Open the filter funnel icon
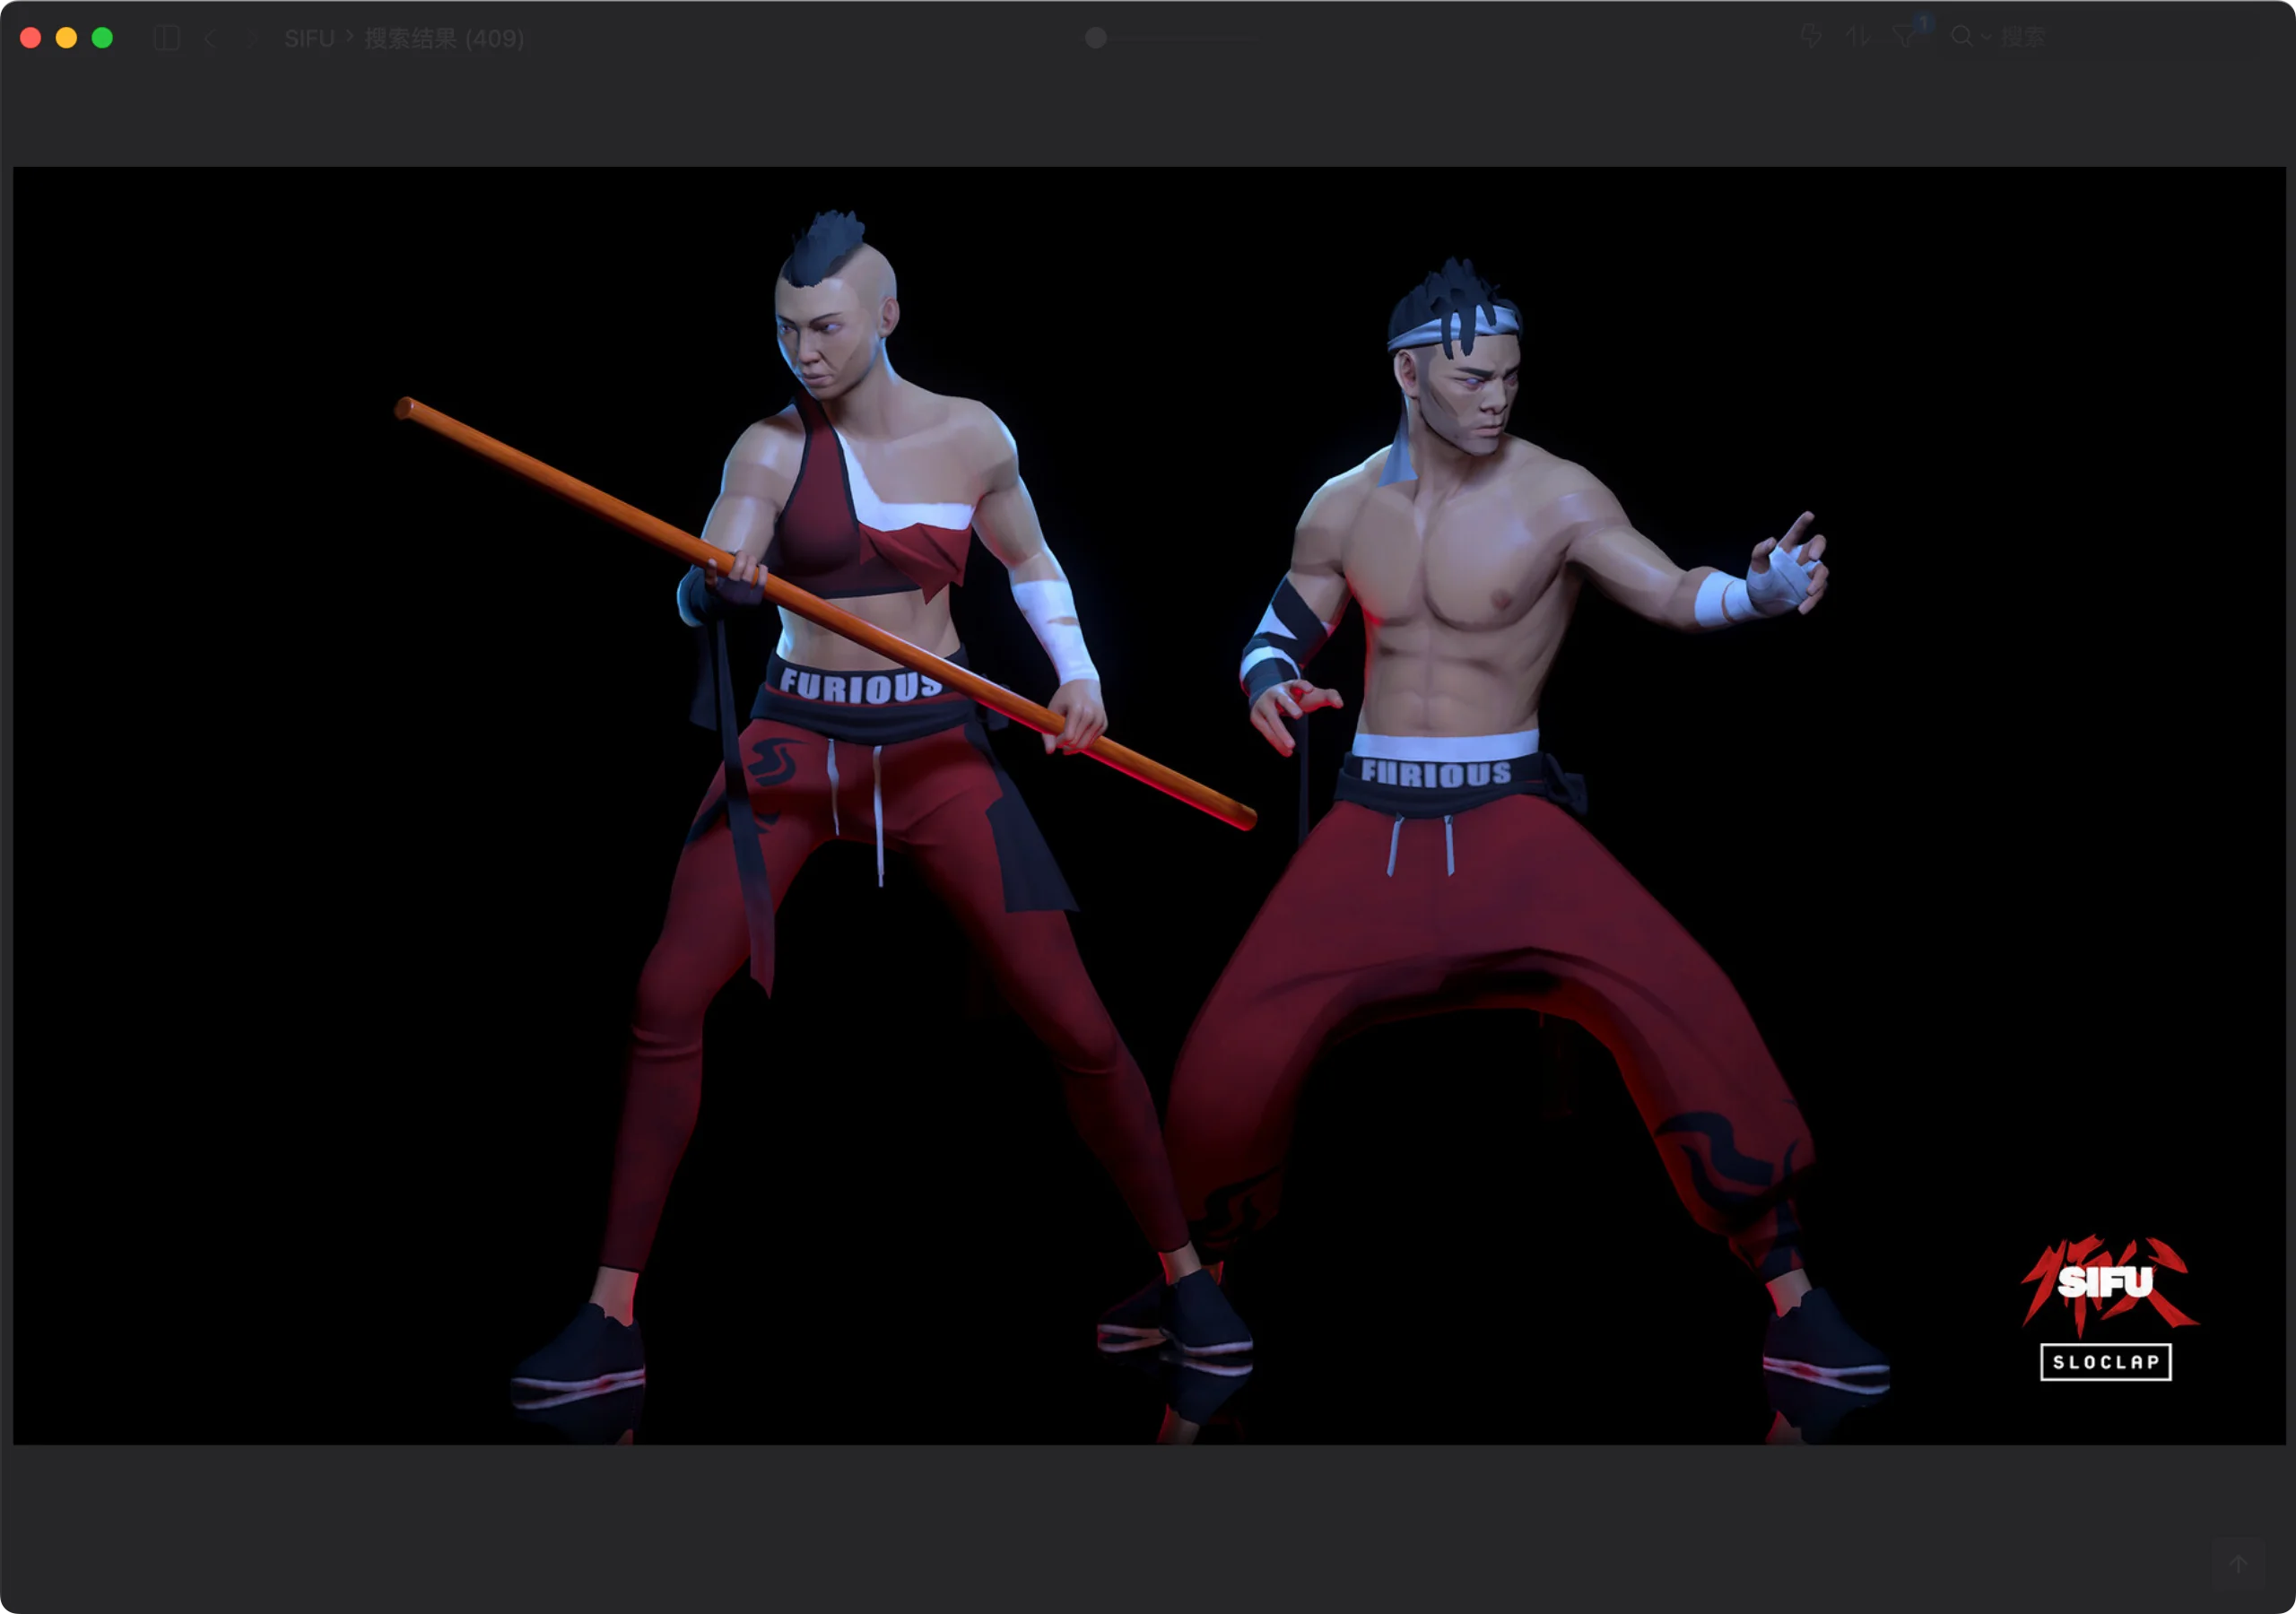Viewport: 2296px width, 1614px height. coord(1905,37)
